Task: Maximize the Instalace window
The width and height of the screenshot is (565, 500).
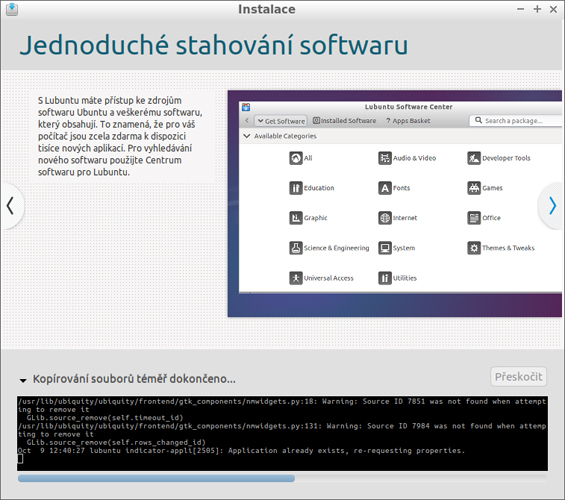Action: (537, 9)
